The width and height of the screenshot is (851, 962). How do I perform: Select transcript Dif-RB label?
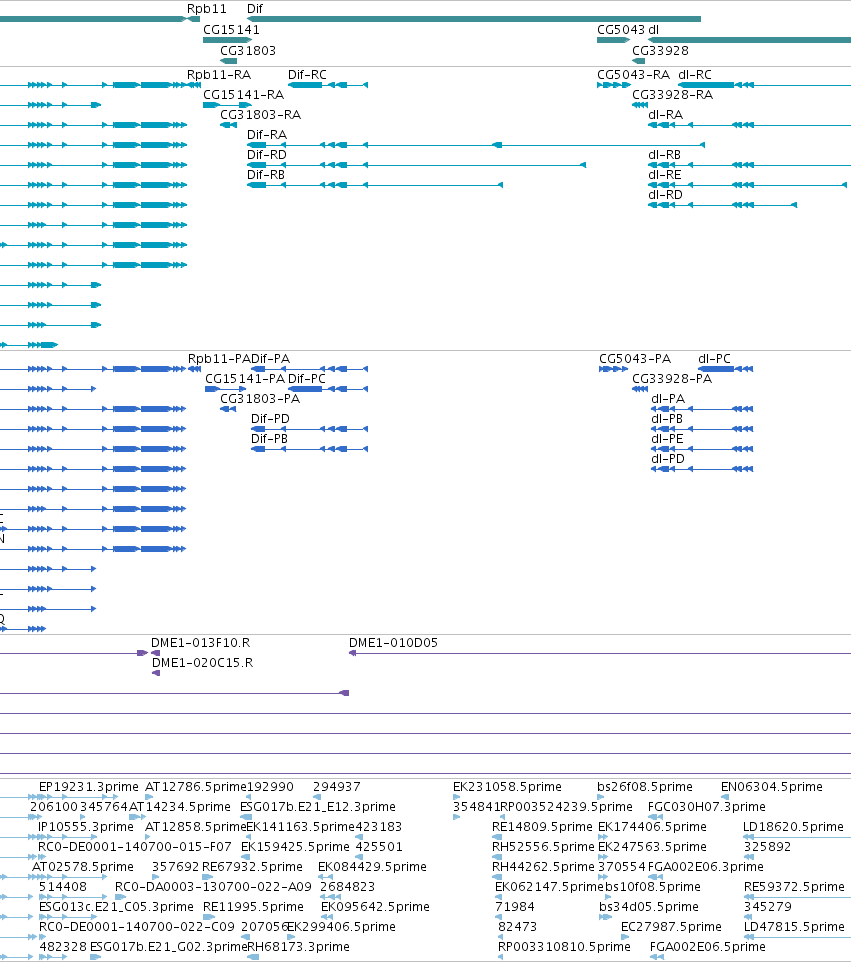pyautogui.click(x=266, y=174)
